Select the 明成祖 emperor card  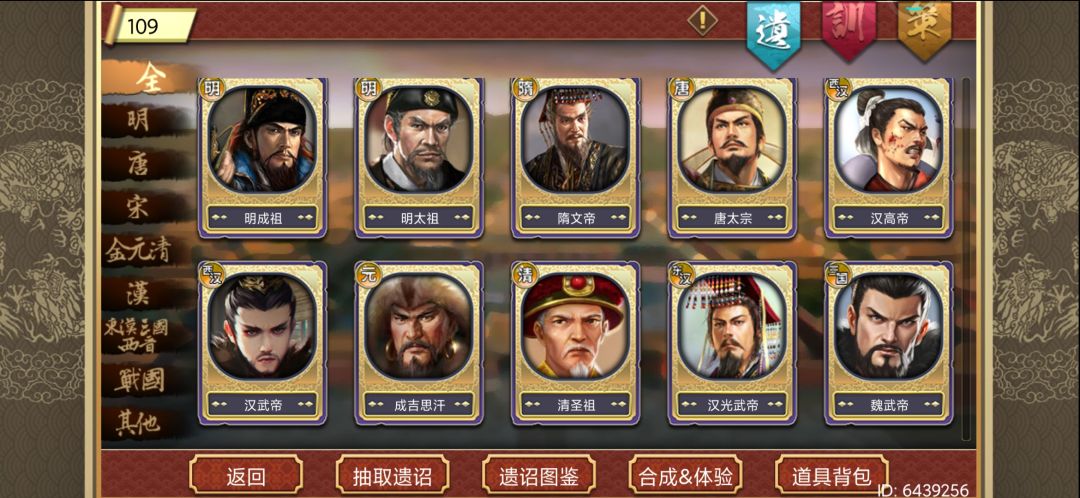click(262, 158)
